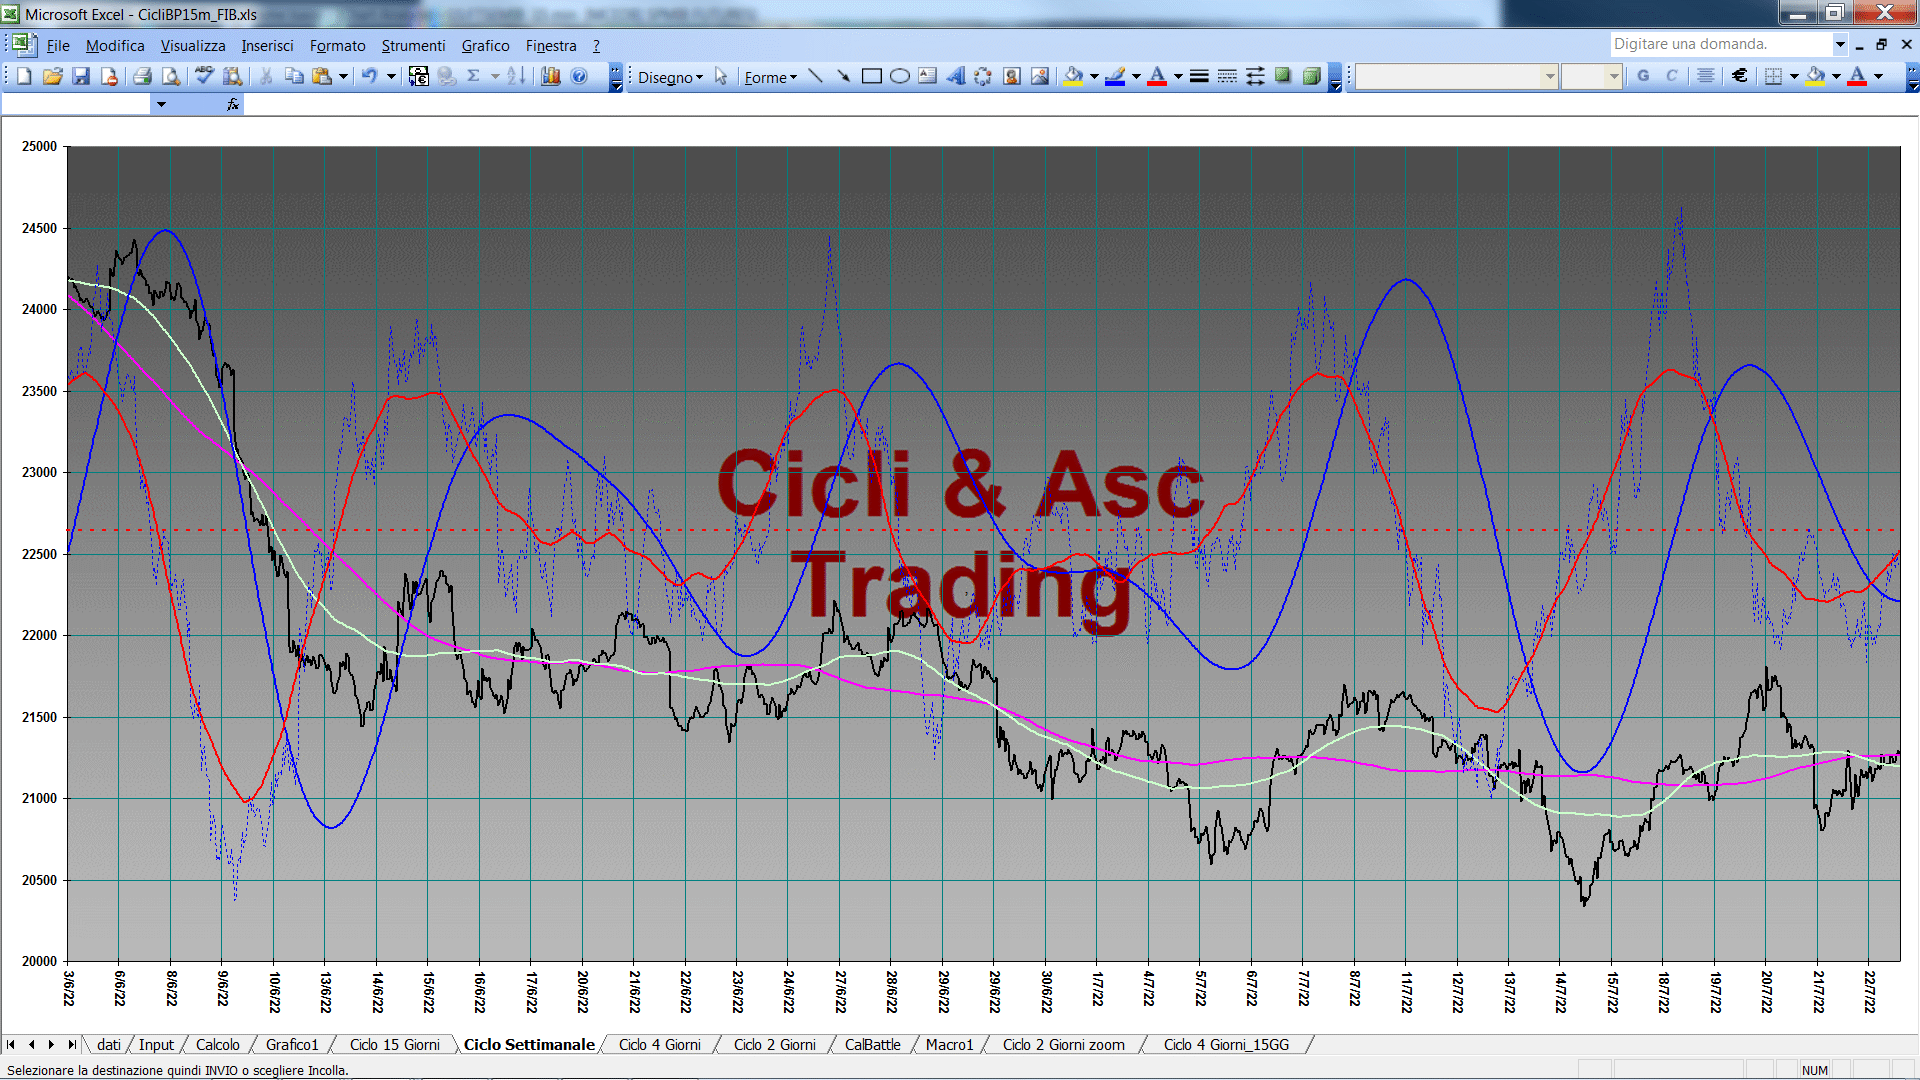
Task: Toggle Italic (C) formatting
Action: (x=1671, y=76)
